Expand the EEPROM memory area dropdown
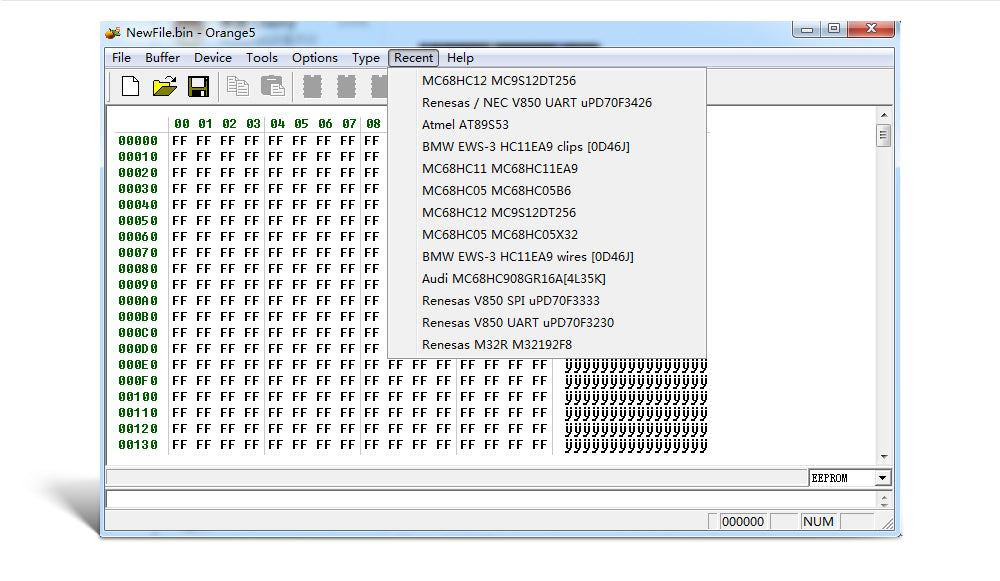 (881, 478)
